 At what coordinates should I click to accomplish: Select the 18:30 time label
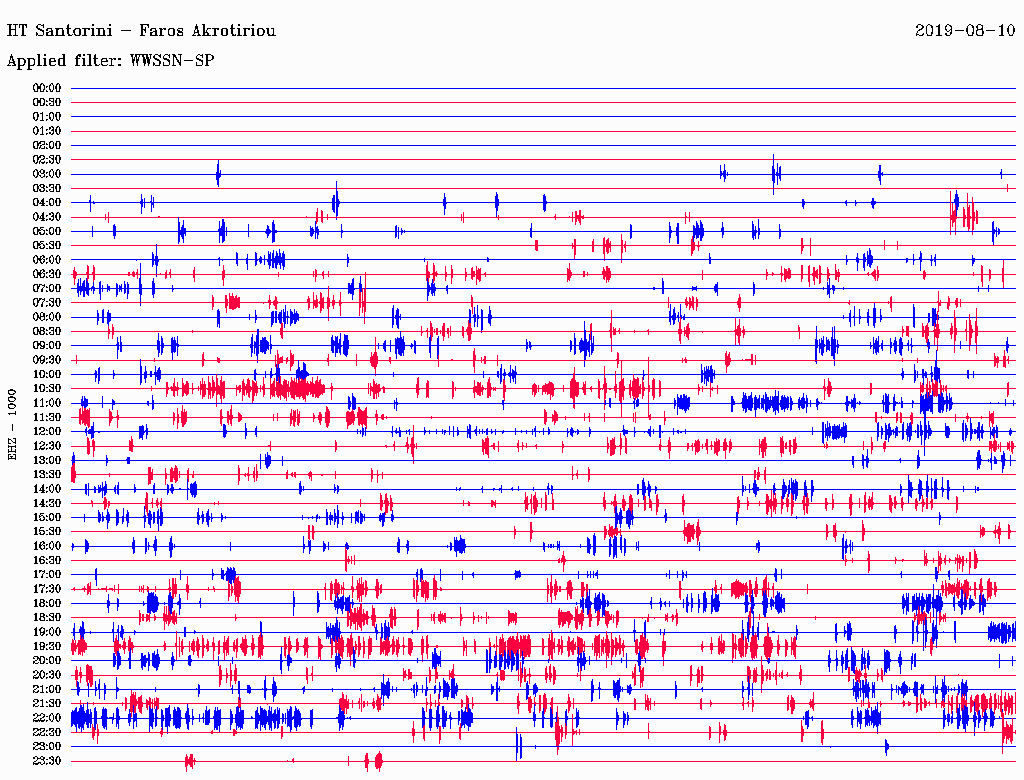click(47, 618)
